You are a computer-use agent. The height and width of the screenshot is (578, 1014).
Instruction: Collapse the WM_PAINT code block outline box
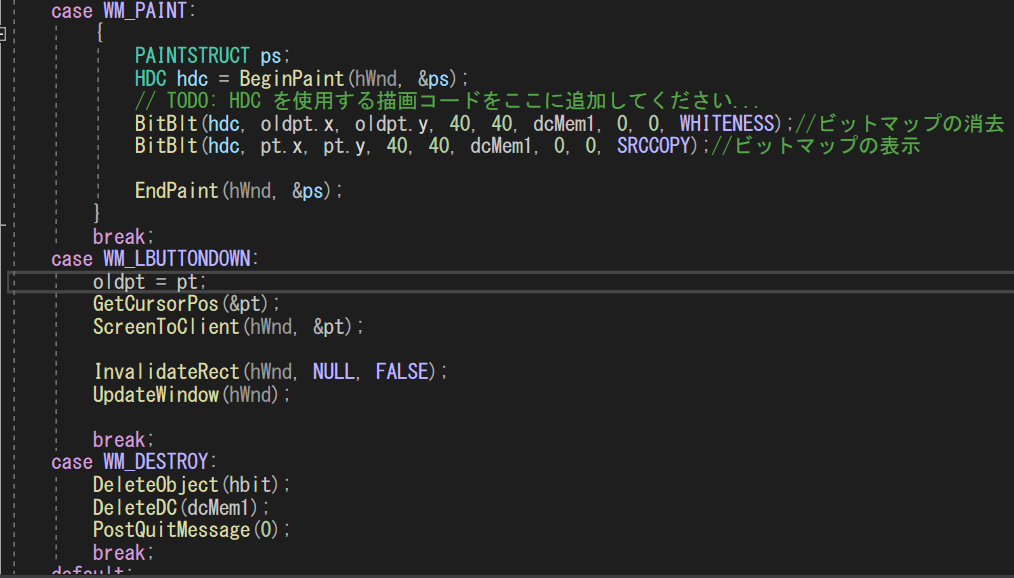tap(3, 34)
